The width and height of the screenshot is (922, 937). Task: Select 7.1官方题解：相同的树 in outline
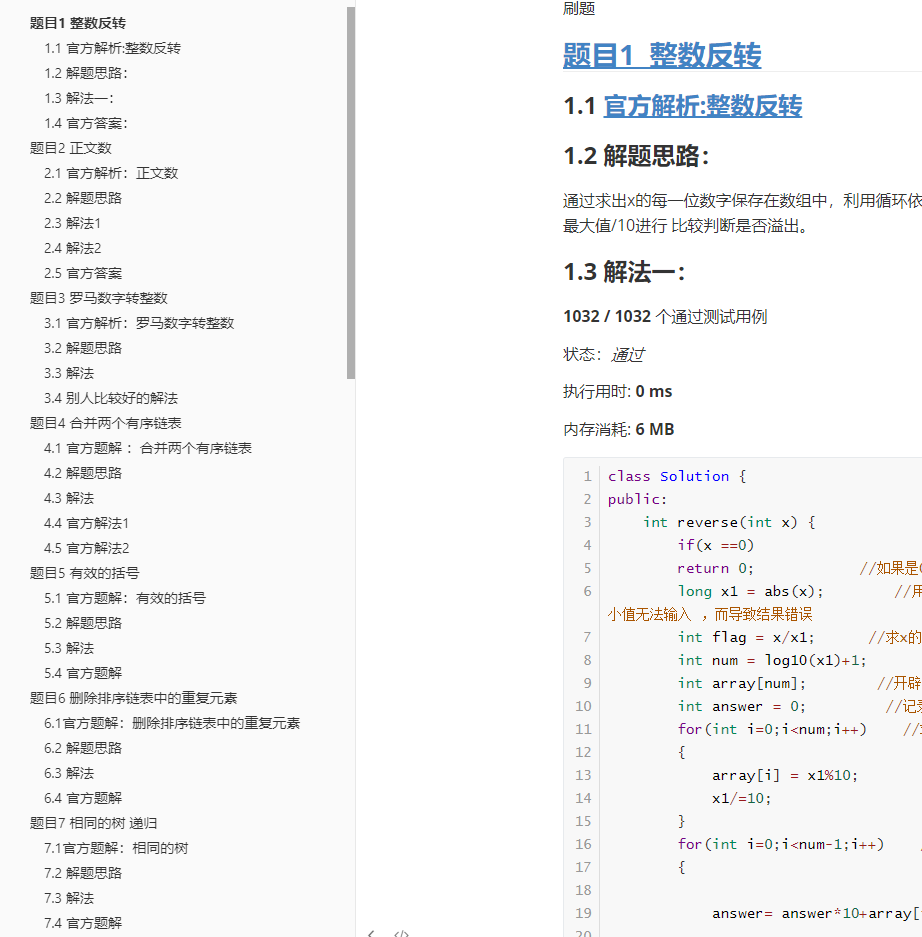click(117, 849)
